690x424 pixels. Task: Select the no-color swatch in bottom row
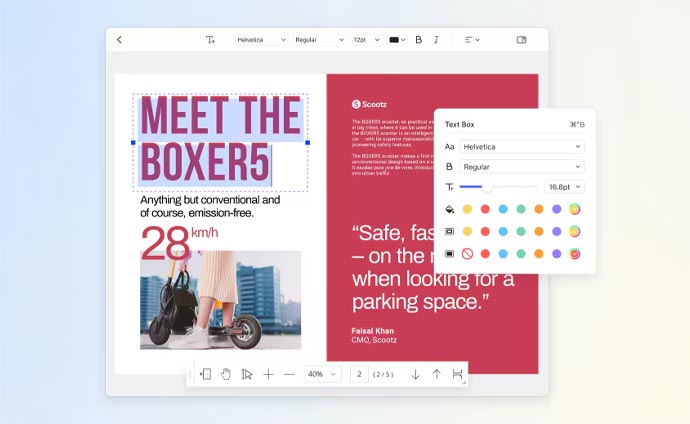point(467,253)
